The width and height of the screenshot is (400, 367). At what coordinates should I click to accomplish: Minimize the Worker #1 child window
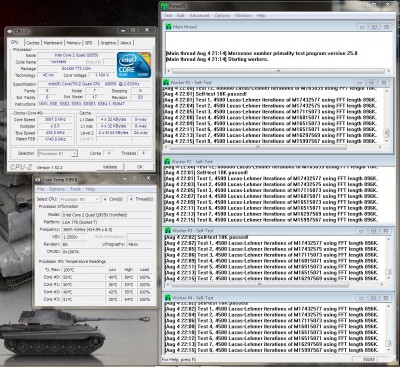360,82
